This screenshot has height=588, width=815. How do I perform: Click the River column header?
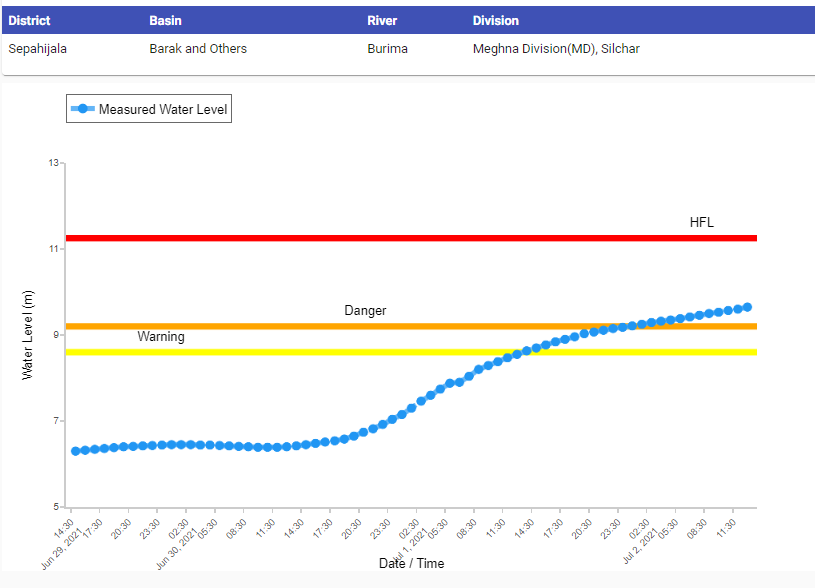[382, 21]
